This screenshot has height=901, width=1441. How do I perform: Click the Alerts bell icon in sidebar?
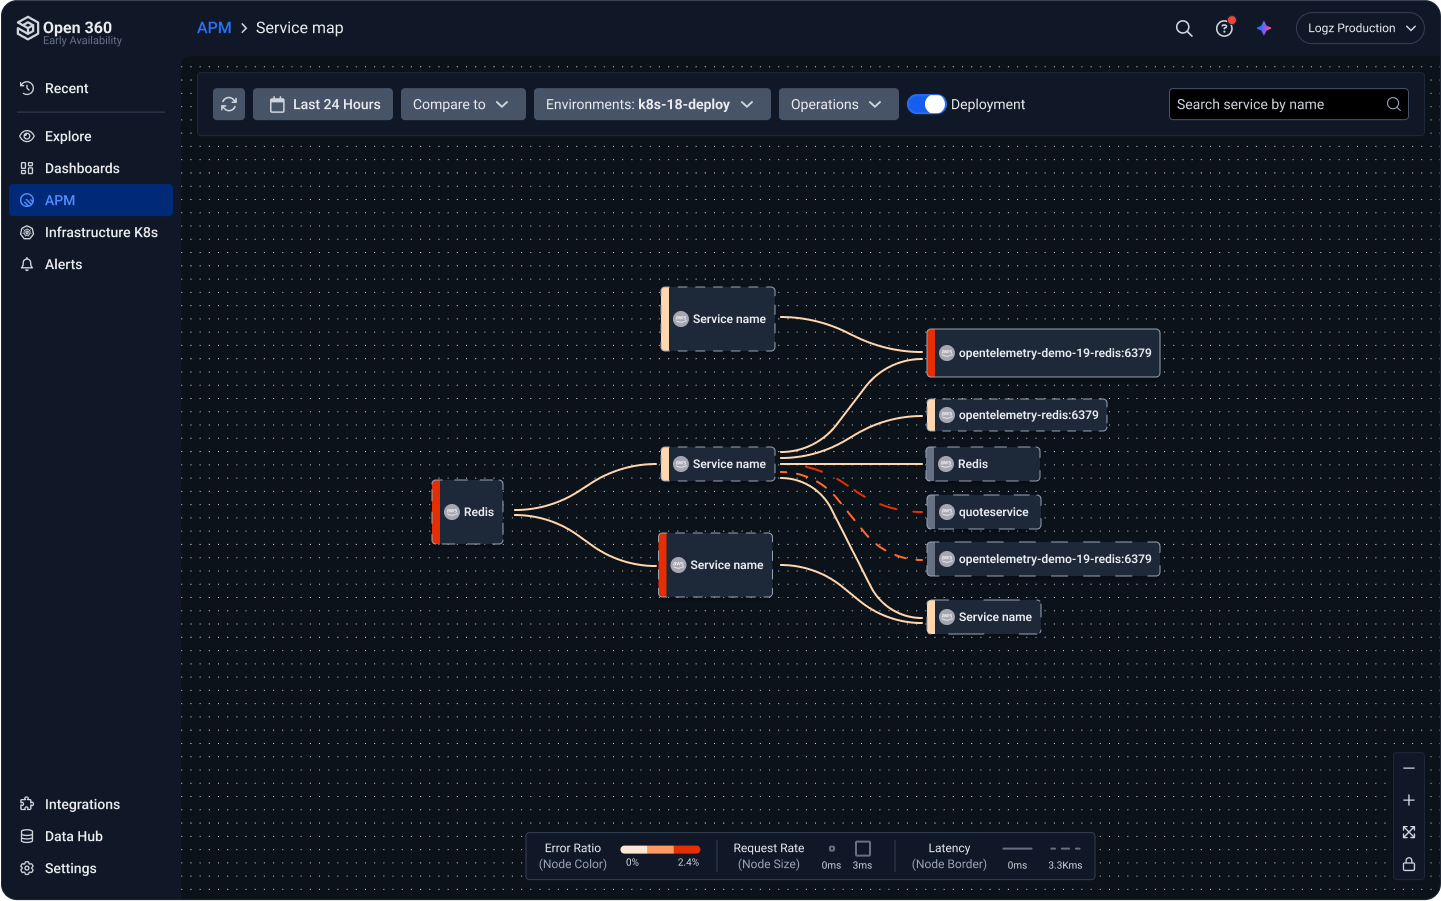click(27, 264)
